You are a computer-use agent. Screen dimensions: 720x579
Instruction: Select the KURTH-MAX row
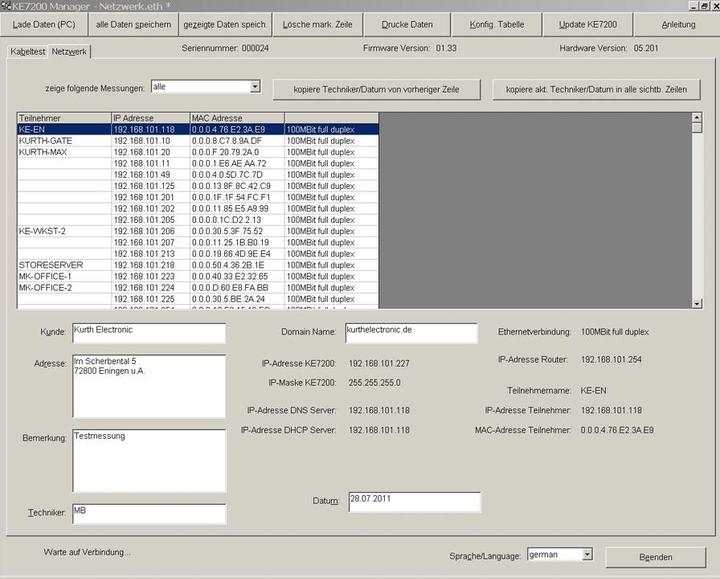(x=198, y=152)
